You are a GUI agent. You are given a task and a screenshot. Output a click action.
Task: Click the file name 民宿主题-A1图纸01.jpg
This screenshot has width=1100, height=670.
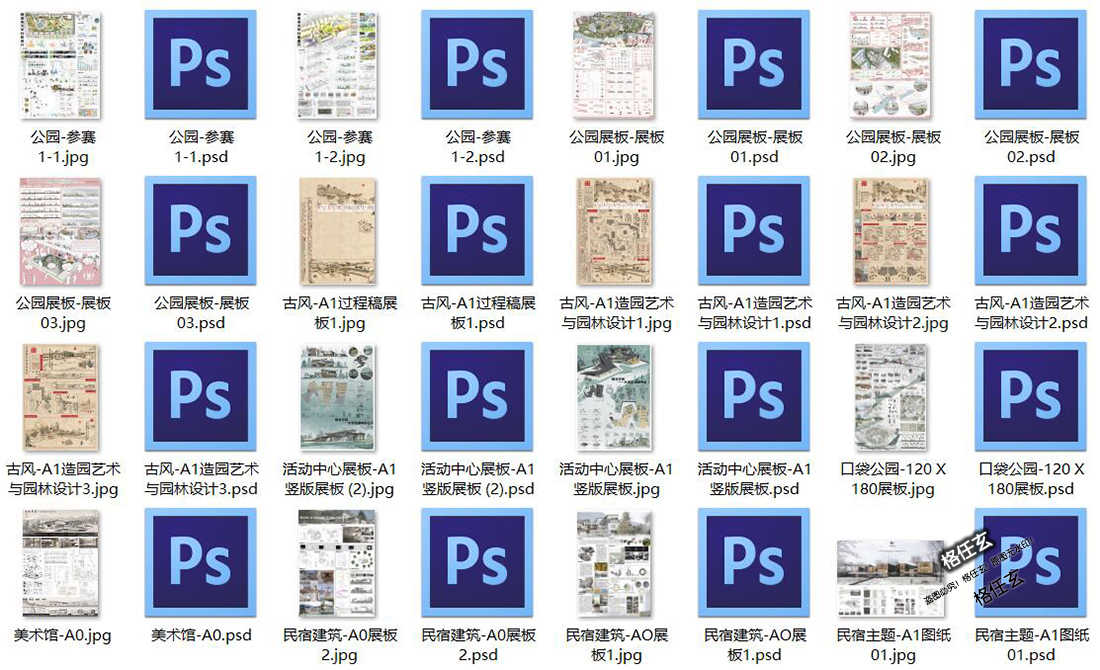pos(893,645)
